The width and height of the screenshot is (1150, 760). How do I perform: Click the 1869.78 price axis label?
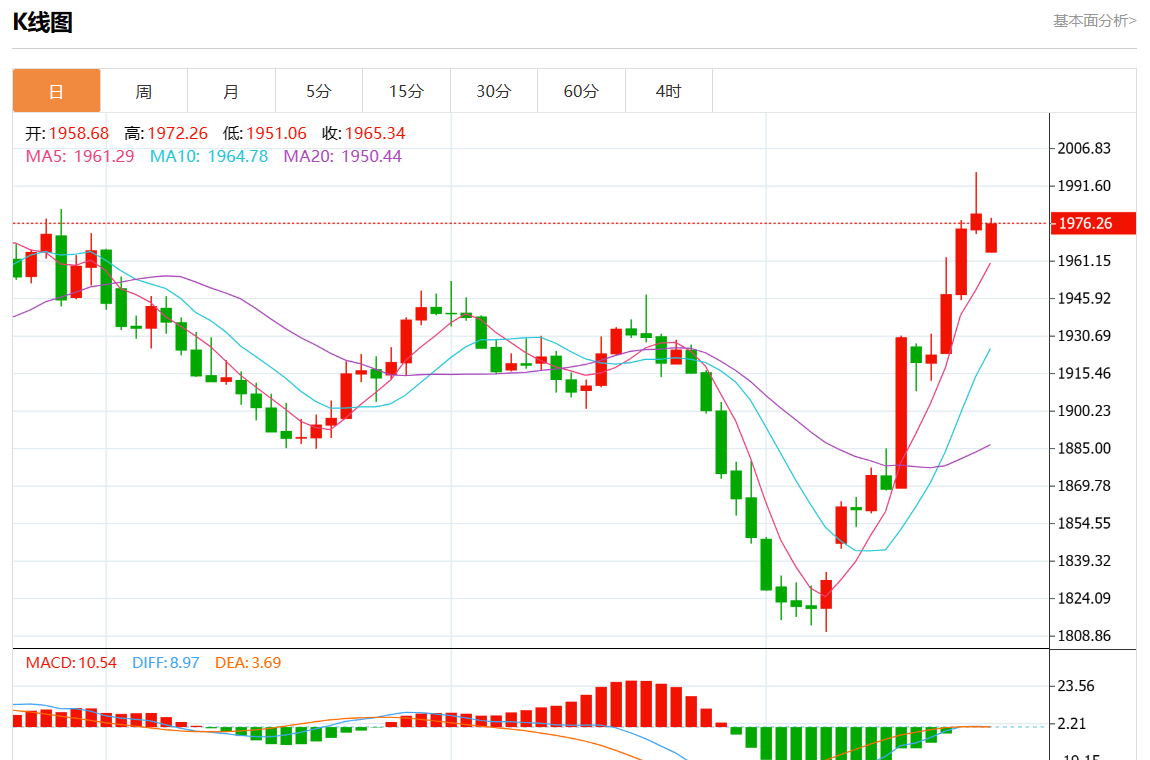[1084, 485]
